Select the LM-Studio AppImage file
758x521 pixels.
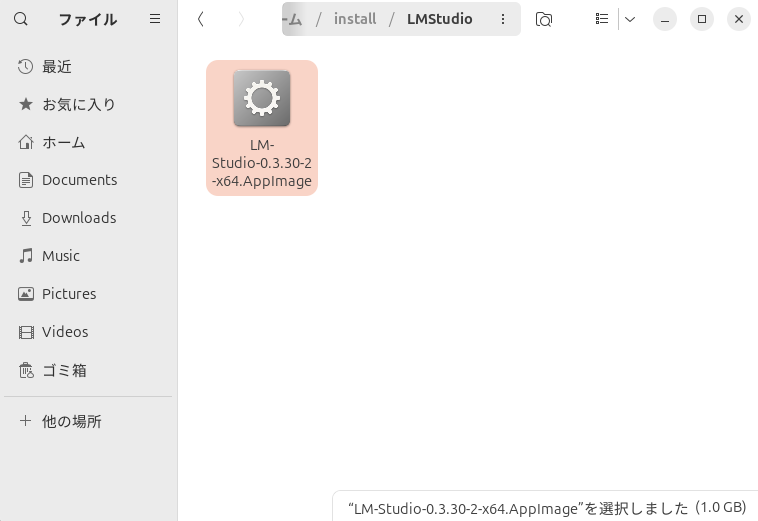pyautogui.click(x=261, y=127)
